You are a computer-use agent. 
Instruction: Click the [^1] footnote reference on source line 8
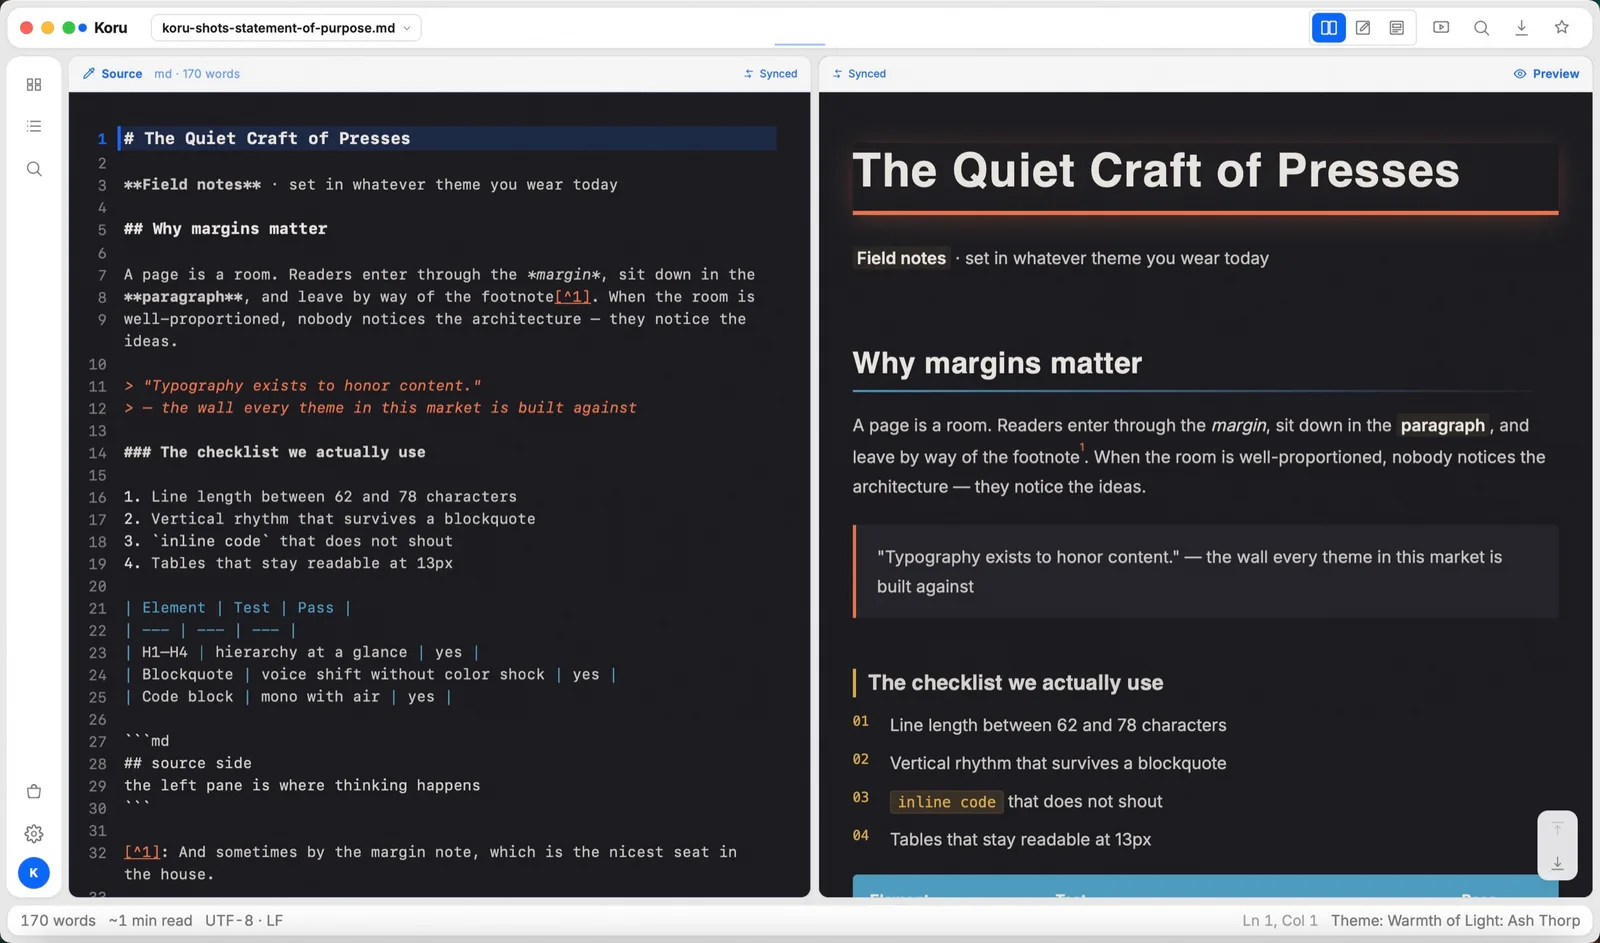572,297
